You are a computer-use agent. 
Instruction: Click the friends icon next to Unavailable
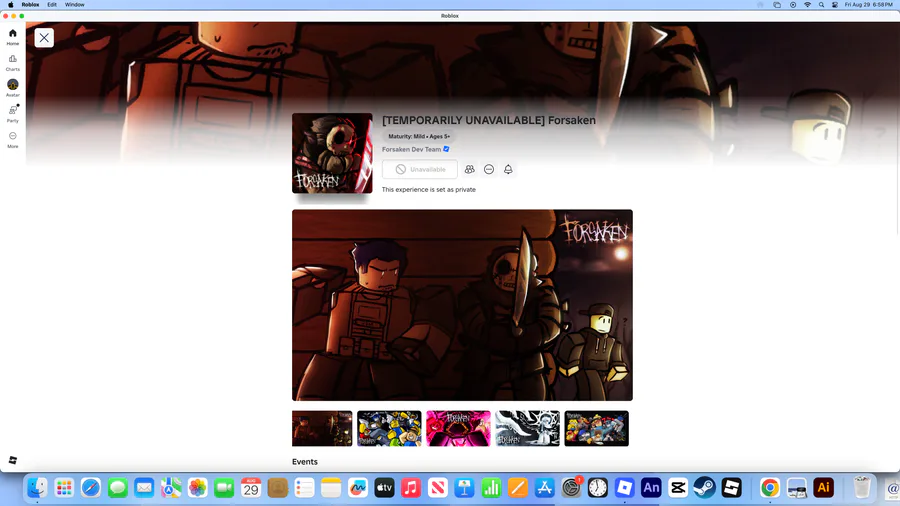pos(470,169)
